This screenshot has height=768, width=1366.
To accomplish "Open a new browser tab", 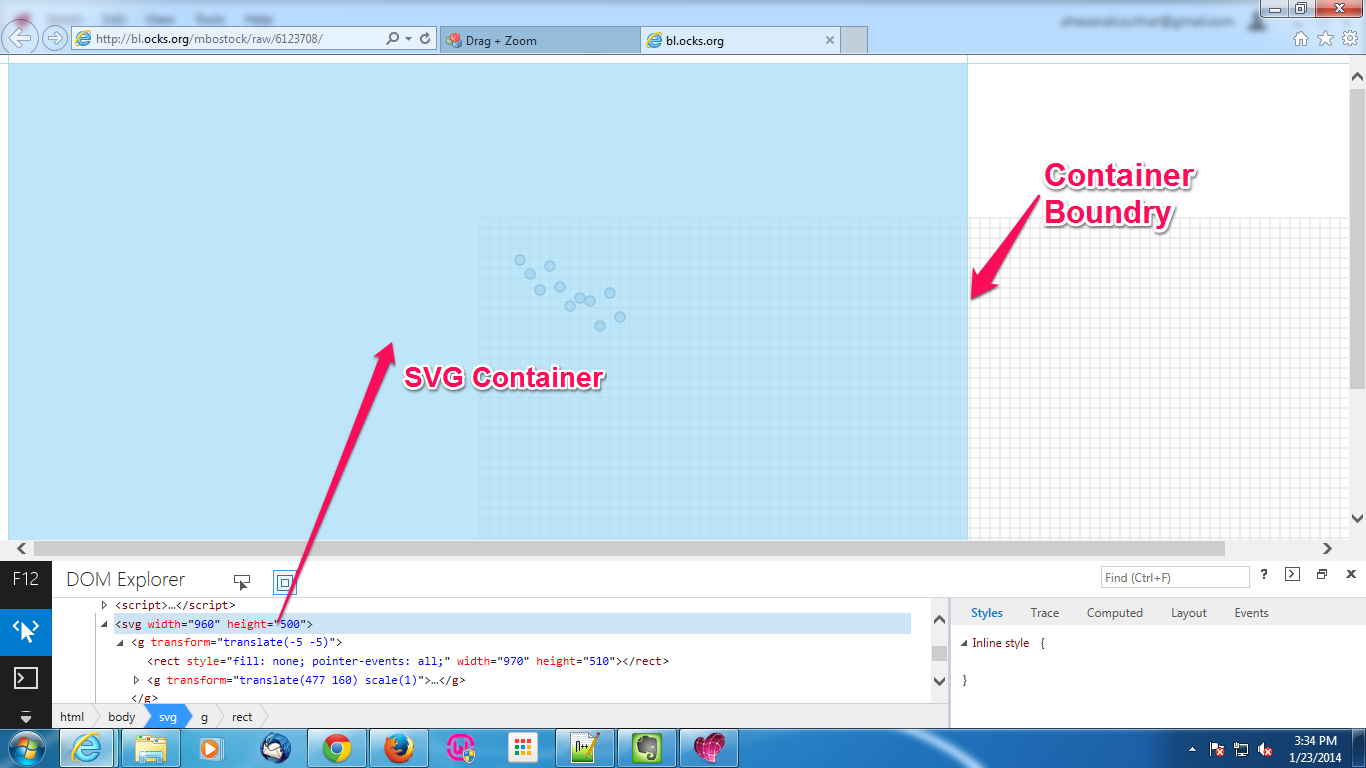I will 854,40.
